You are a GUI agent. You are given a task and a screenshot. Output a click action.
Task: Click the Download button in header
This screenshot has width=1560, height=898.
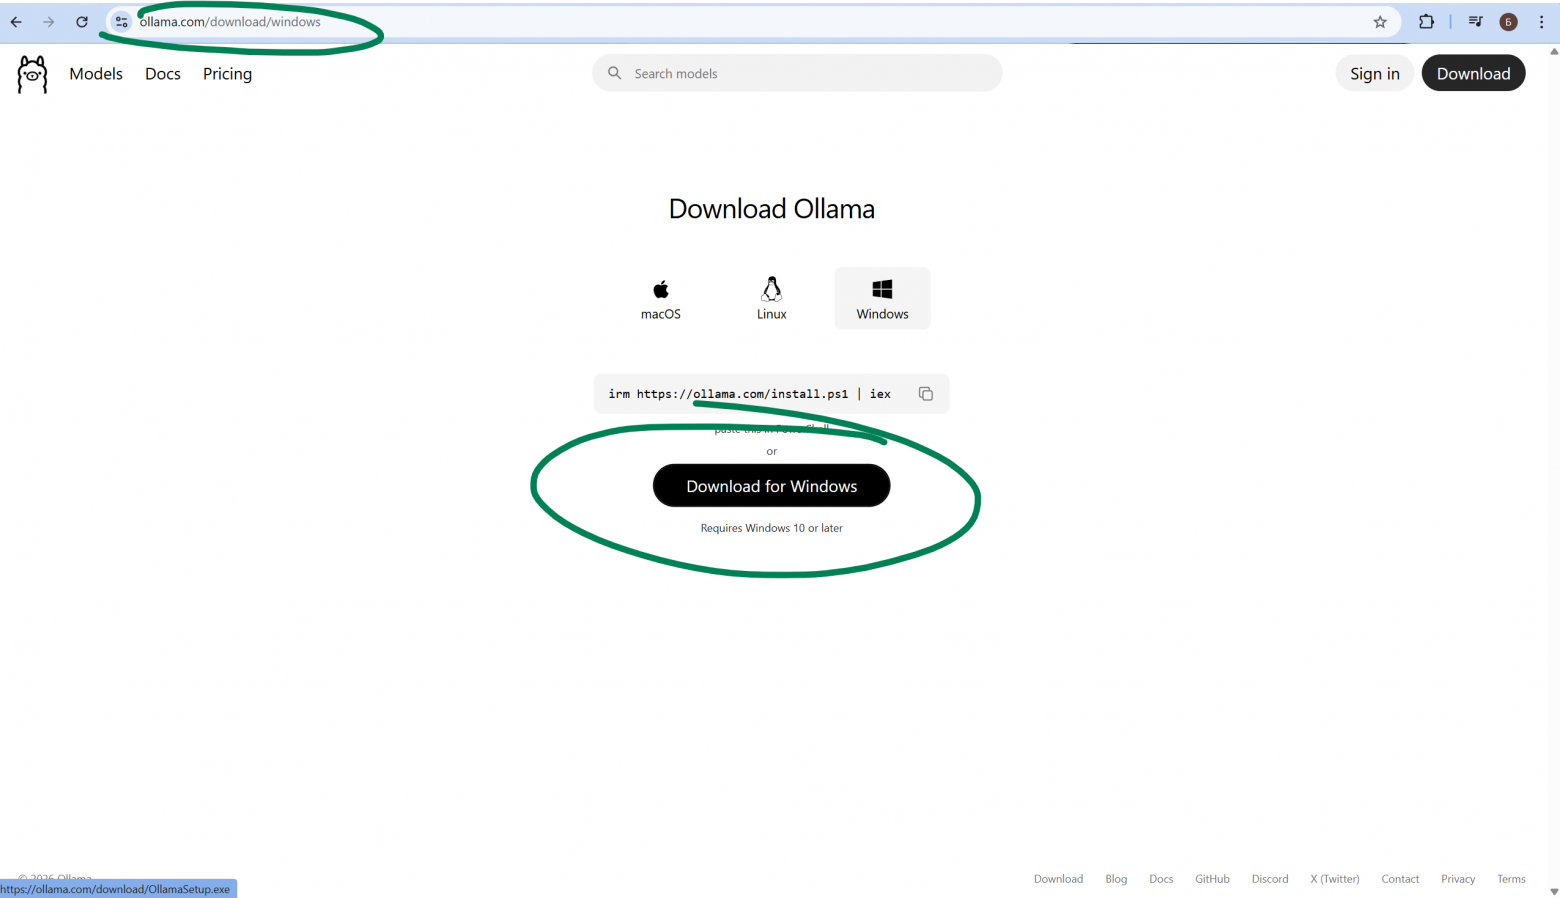(1473, 73)
